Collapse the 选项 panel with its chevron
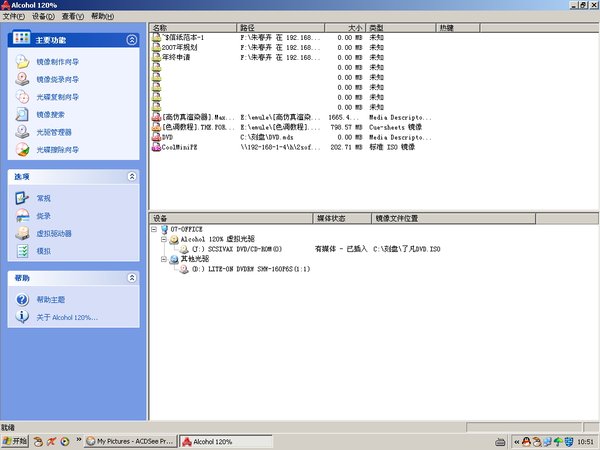 tap(132, 176)
